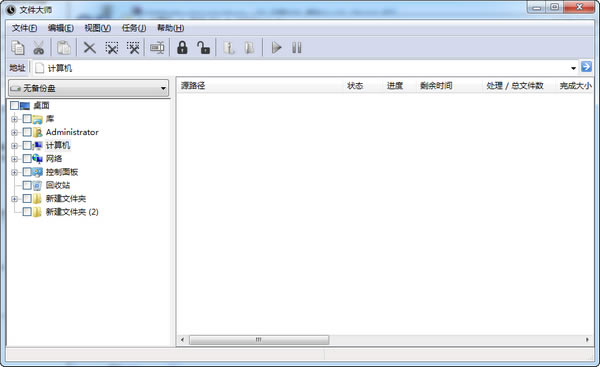This screenshot has height=367, width=600.
Task: Select the 控制面板 label in tree
Action: [62, 172]
